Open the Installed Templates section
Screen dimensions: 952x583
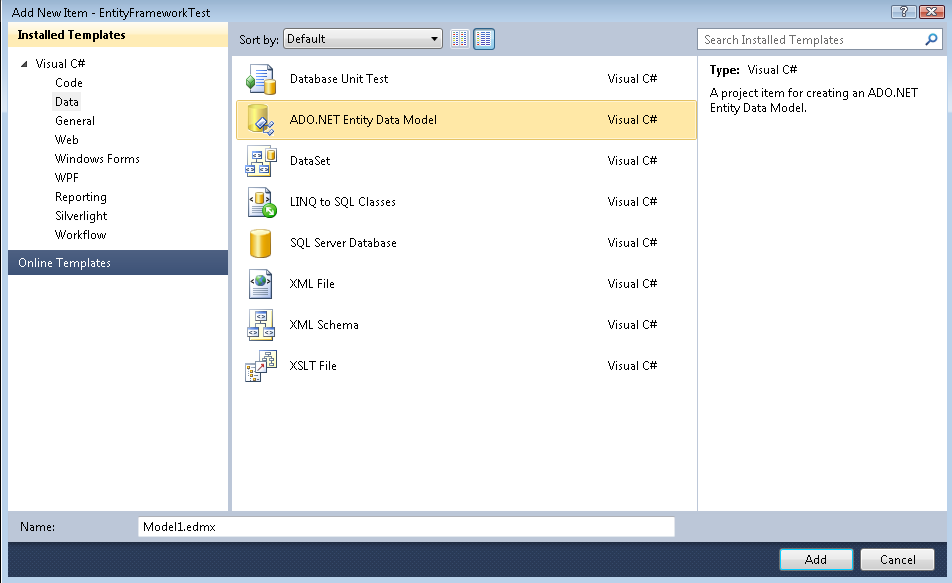[71, 35]
